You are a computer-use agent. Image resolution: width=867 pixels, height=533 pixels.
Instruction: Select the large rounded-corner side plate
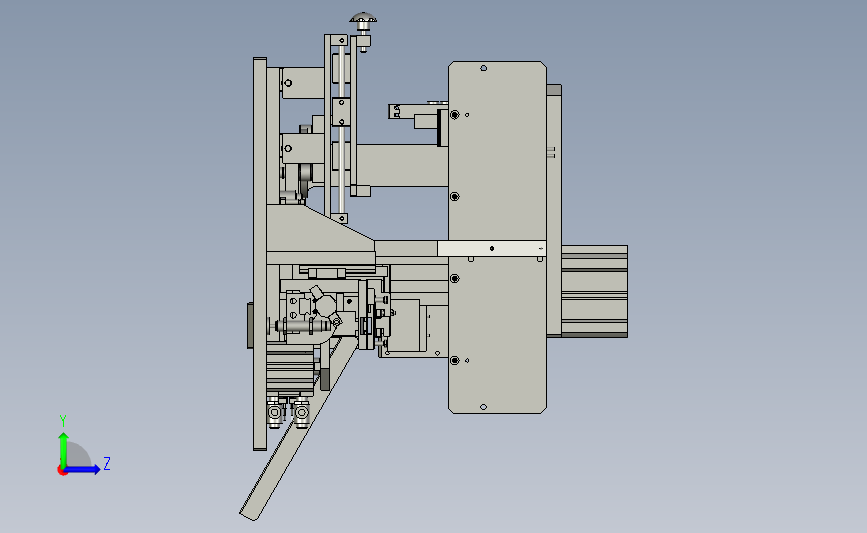click(497, 237)
